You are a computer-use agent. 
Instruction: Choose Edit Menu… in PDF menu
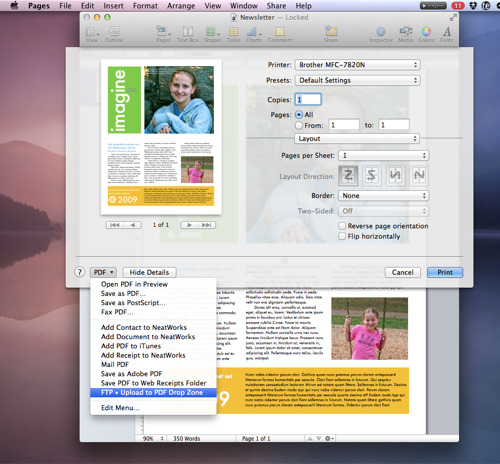click(x=154, y=408)
